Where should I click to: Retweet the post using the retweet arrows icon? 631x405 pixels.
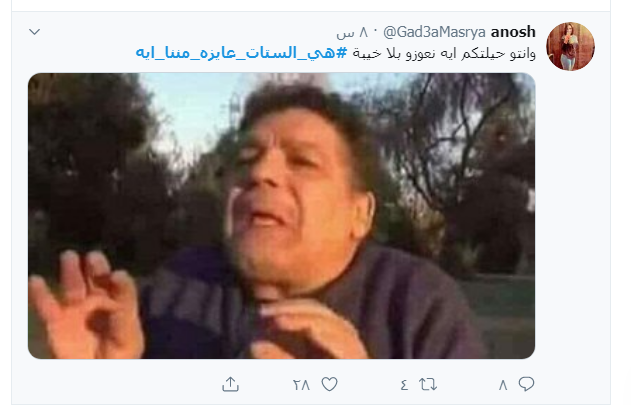[x=428, y=384]
